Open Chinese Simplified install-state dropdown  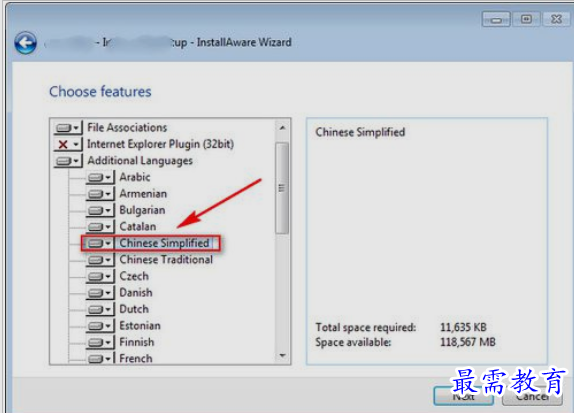pos(100,243)
